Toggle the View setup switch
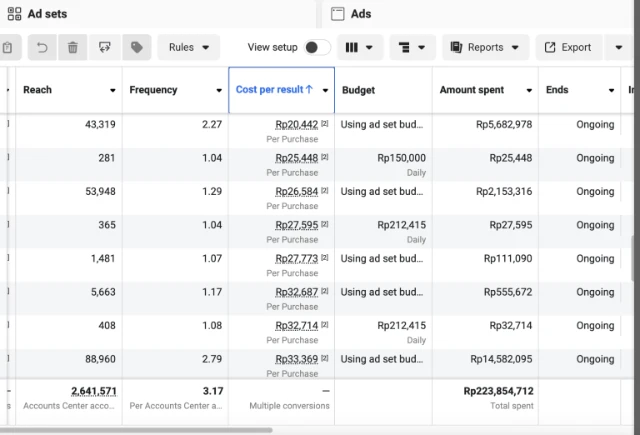Screen dimensions: 640x435 point(316,47)
